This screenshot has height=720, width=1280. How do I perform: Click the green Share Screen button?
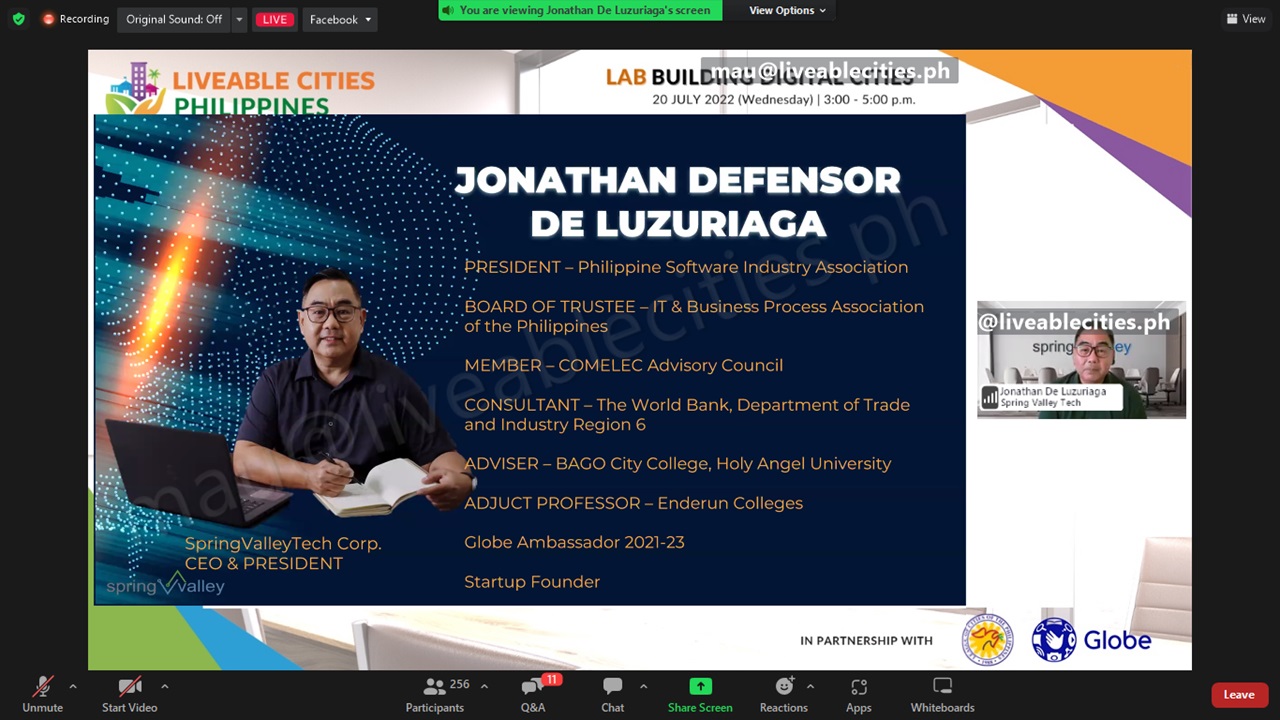(700, 694)
